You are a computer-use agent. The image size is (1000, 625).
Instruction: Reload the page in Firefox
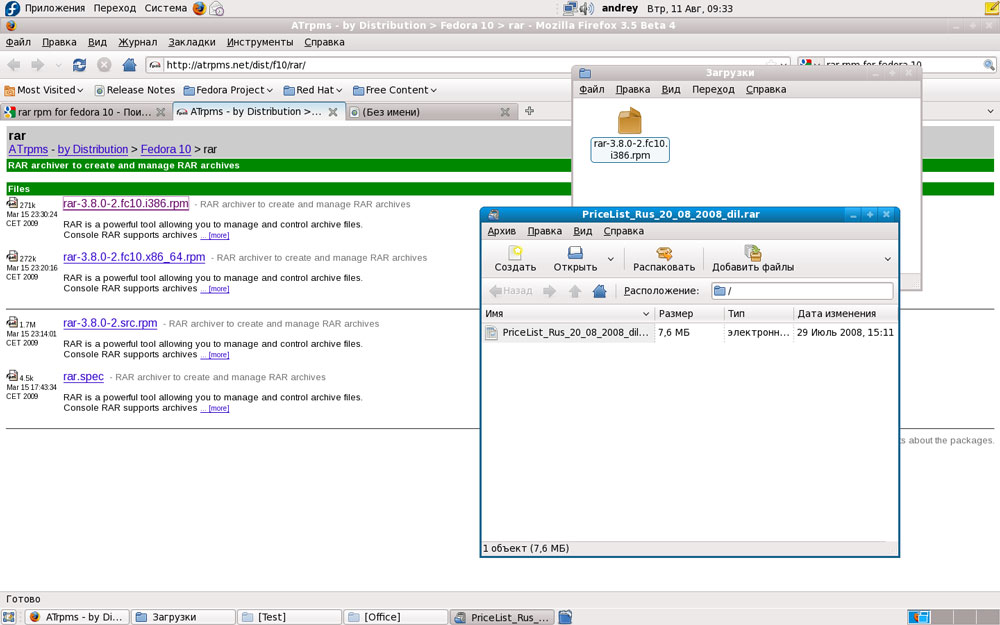(79, 65)
